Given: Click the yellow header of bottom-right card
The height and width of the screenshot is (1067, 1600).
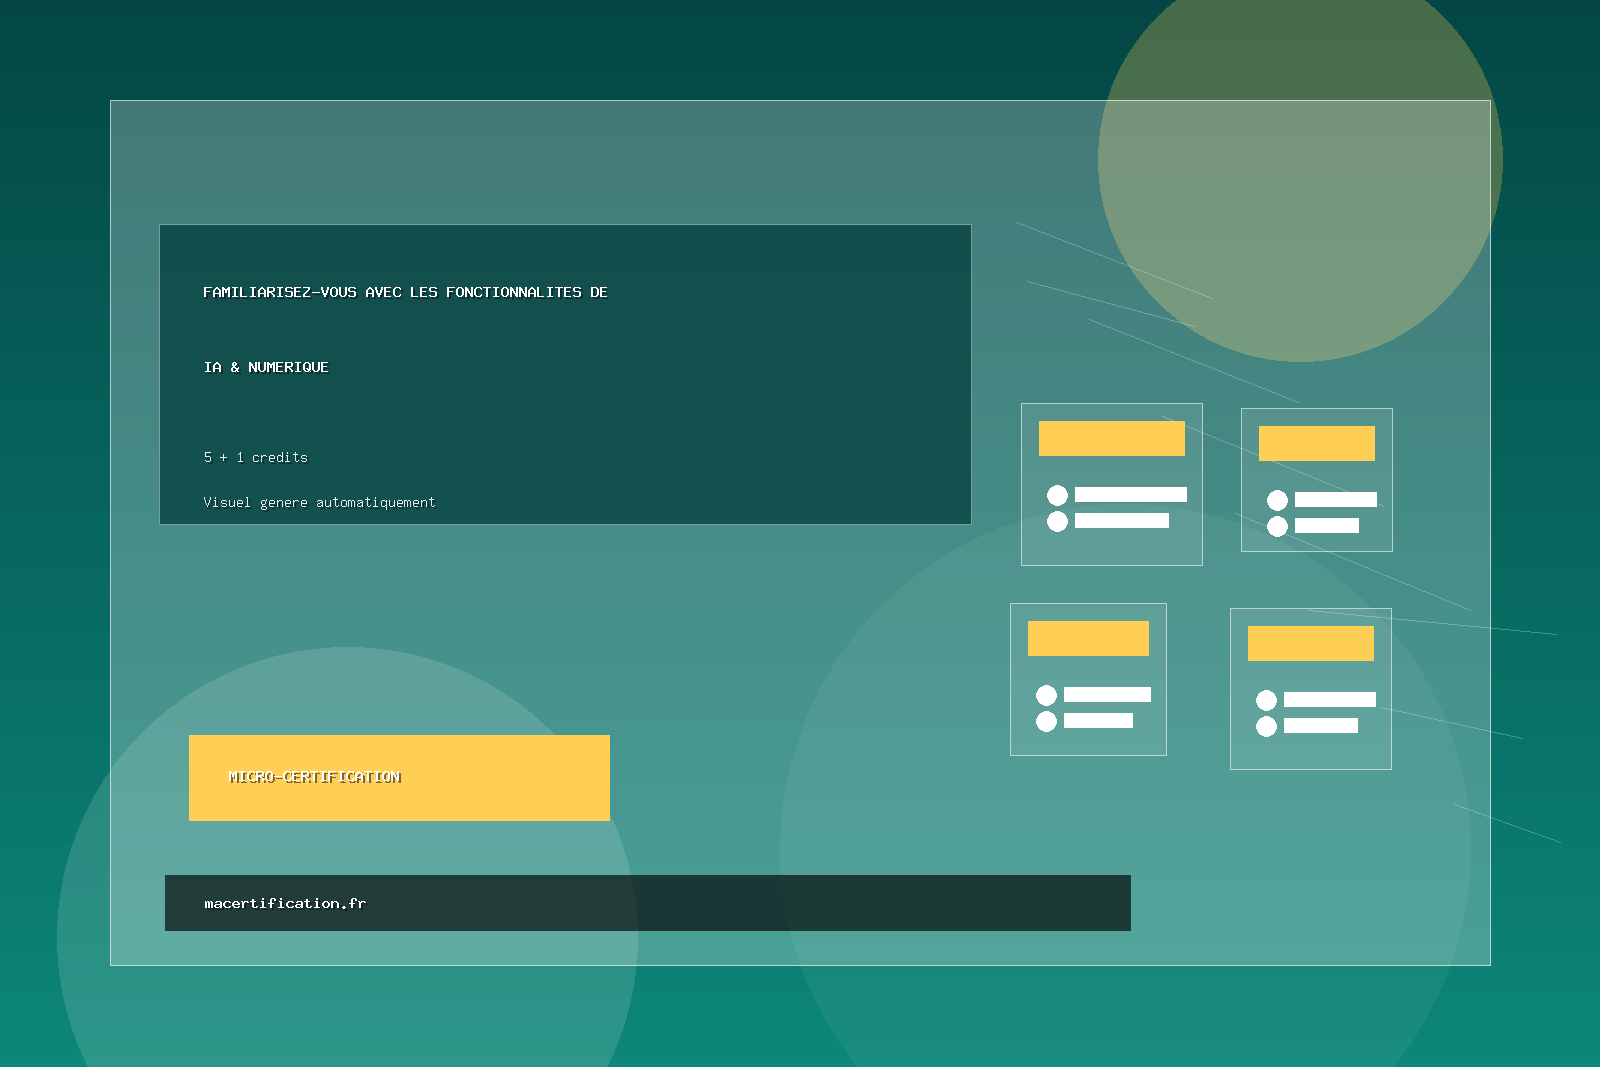Looking at the screenshot, I should pyautogui.click(x=1310, y=643).
